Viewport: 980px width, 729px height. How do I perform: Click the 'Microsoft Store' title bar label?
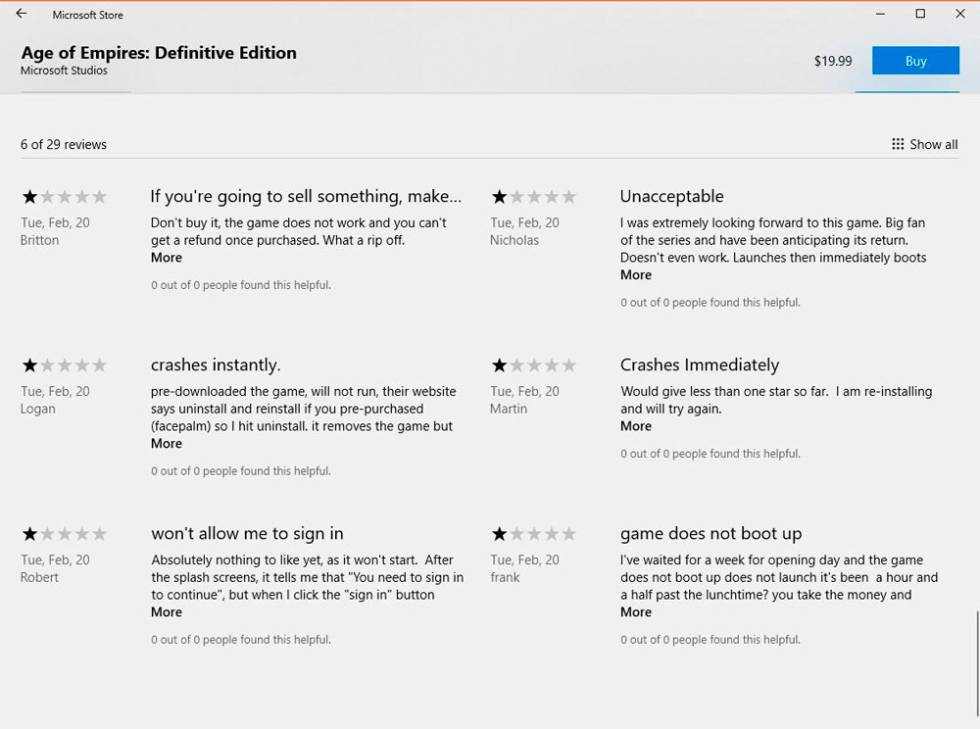(x=88, y=15)
